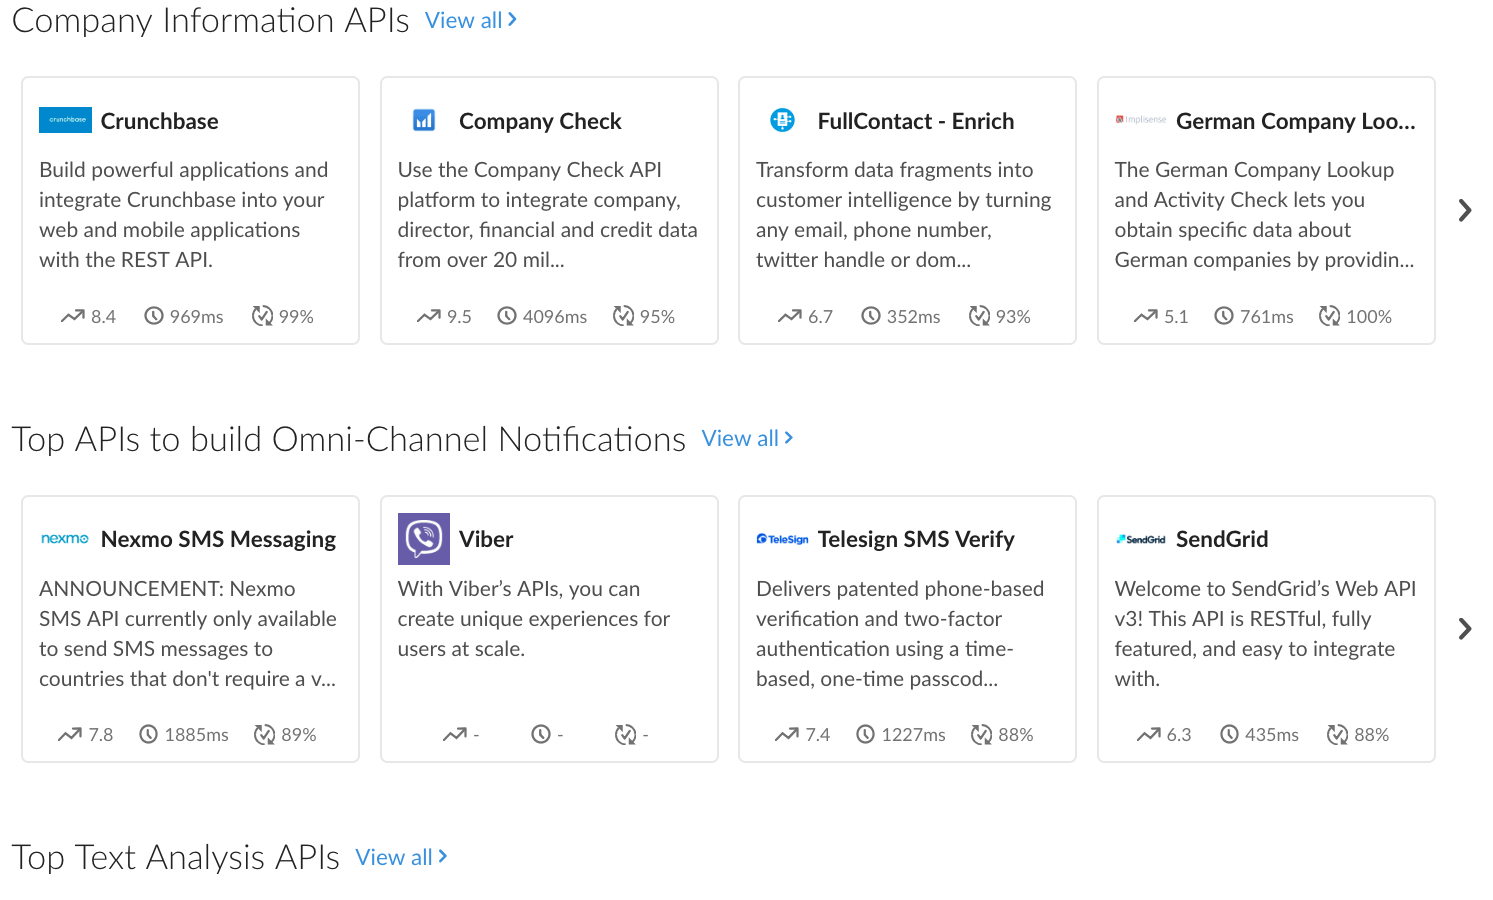Click SendGrid popularity trend icon

coord(1148,735)
